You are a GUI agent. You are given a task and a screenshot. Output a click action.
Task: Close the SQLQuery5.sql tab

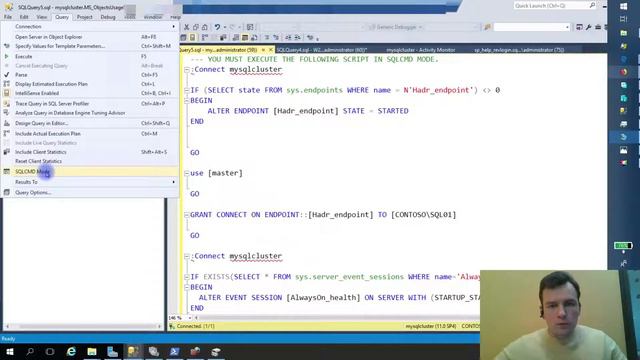(x=271, y=50)
